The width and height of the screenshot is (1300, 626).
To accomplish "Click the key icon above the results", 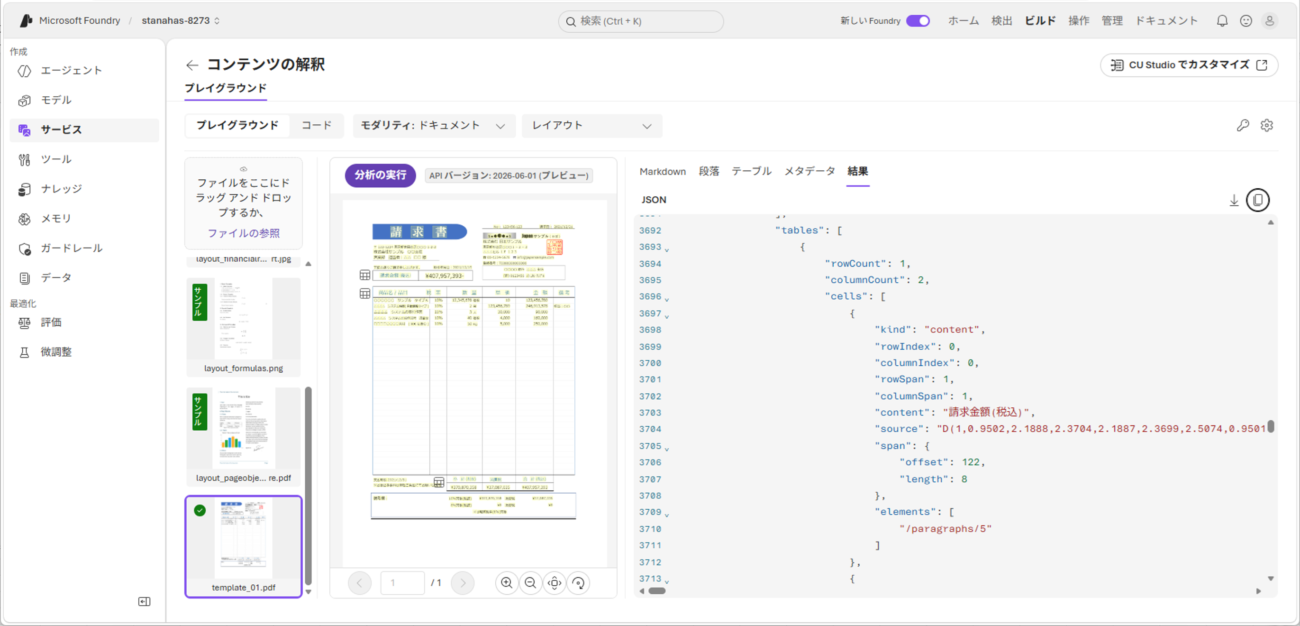I will pos(1243,125).
